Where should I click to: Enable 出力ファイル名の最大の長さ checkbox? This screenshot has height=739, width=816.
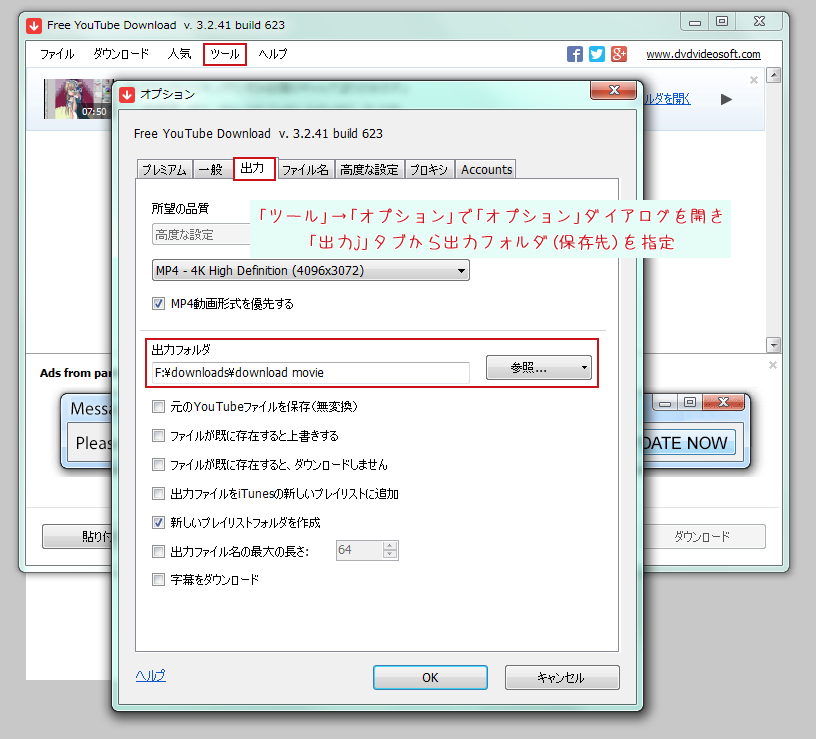(x=158, y=551)
